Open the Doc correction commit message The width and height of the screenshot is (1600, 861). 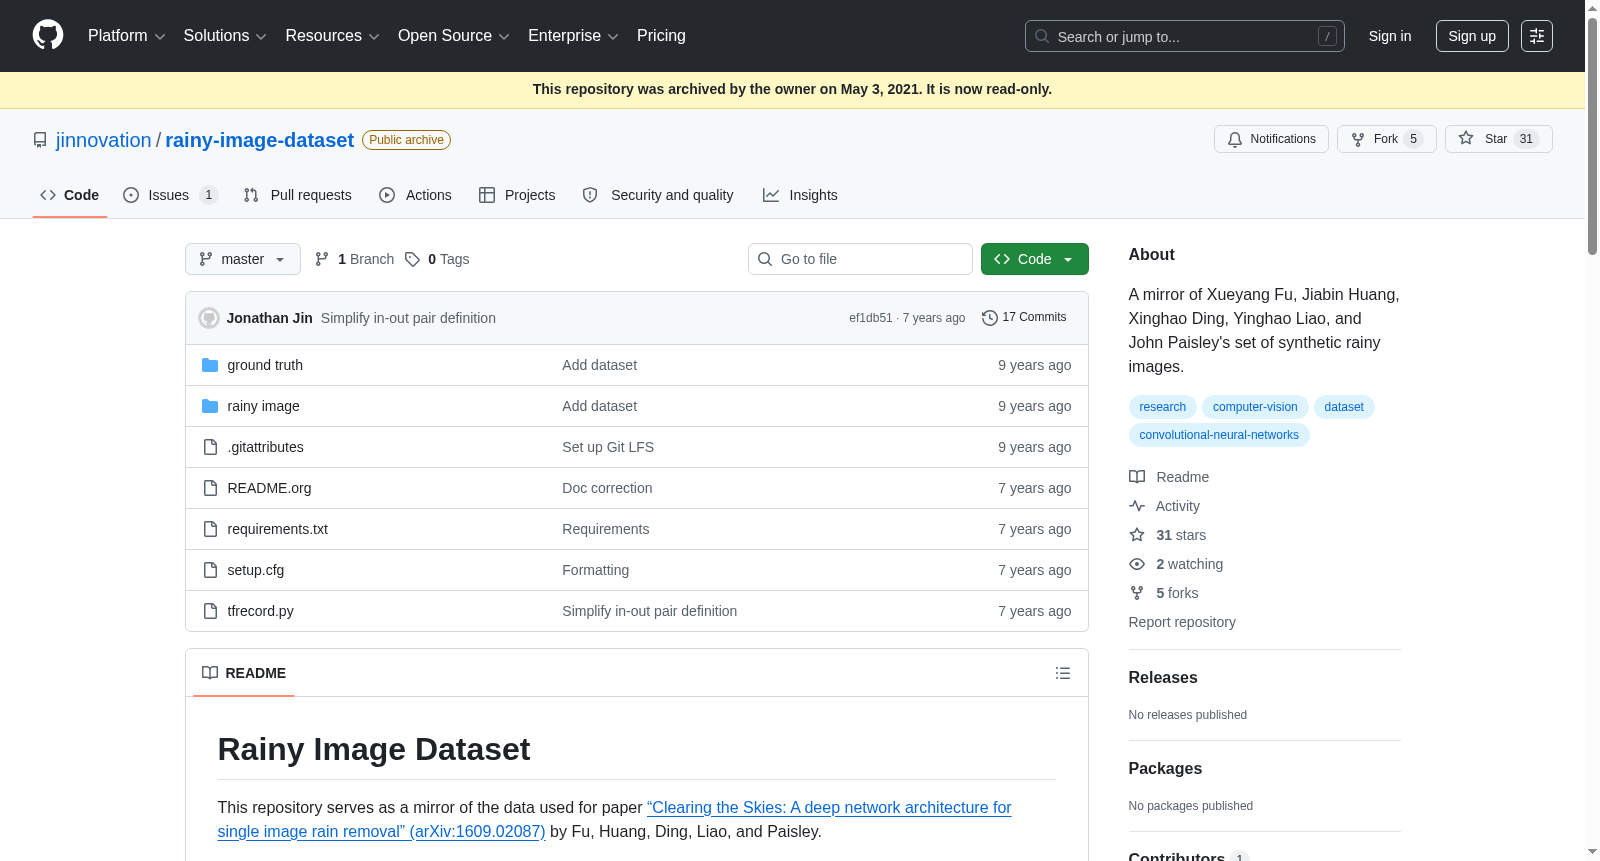607,488
